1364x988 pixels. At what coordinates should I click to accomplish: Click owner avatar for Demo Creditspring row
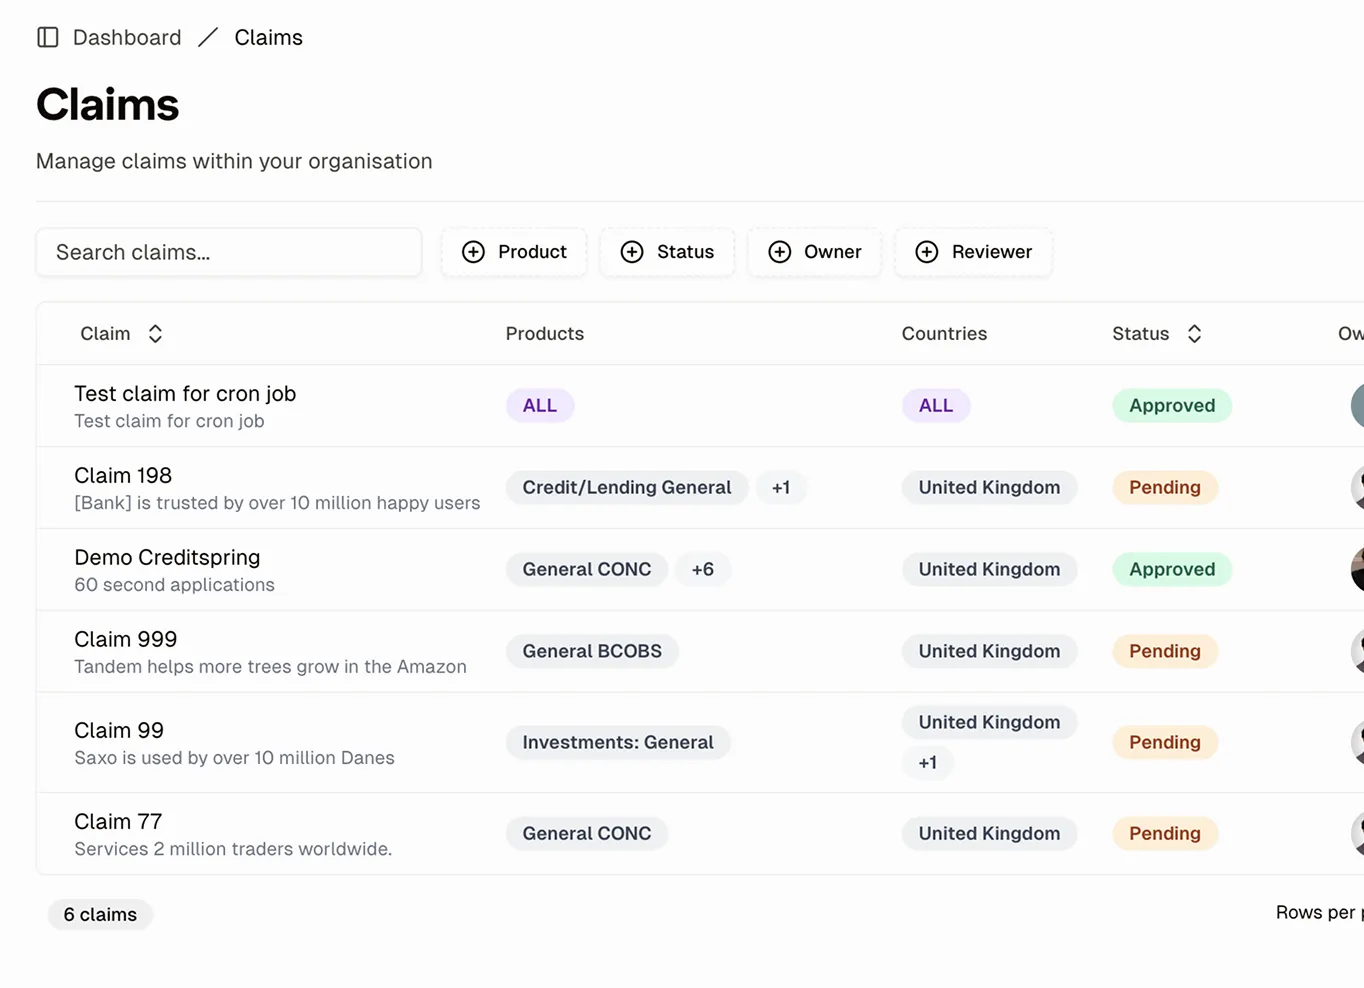pos(1357,569)
